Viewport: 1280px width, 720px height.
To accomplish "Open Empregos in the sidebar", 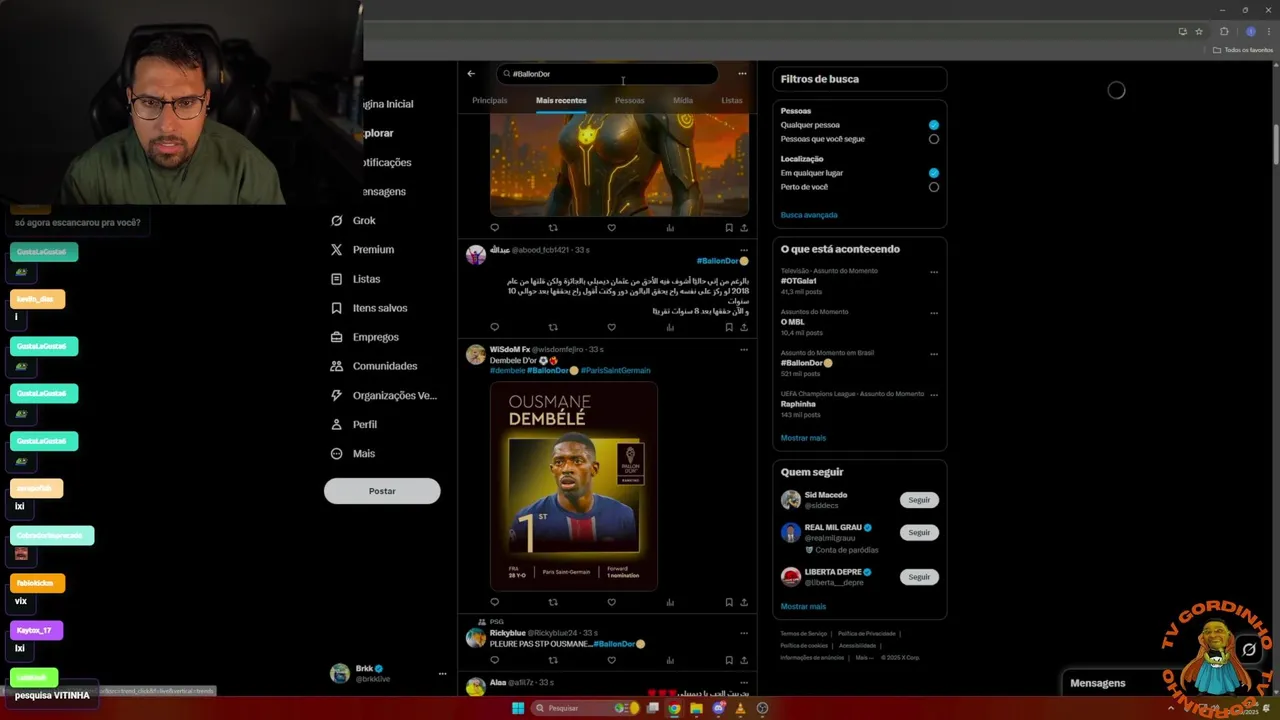I will [364, 337].
